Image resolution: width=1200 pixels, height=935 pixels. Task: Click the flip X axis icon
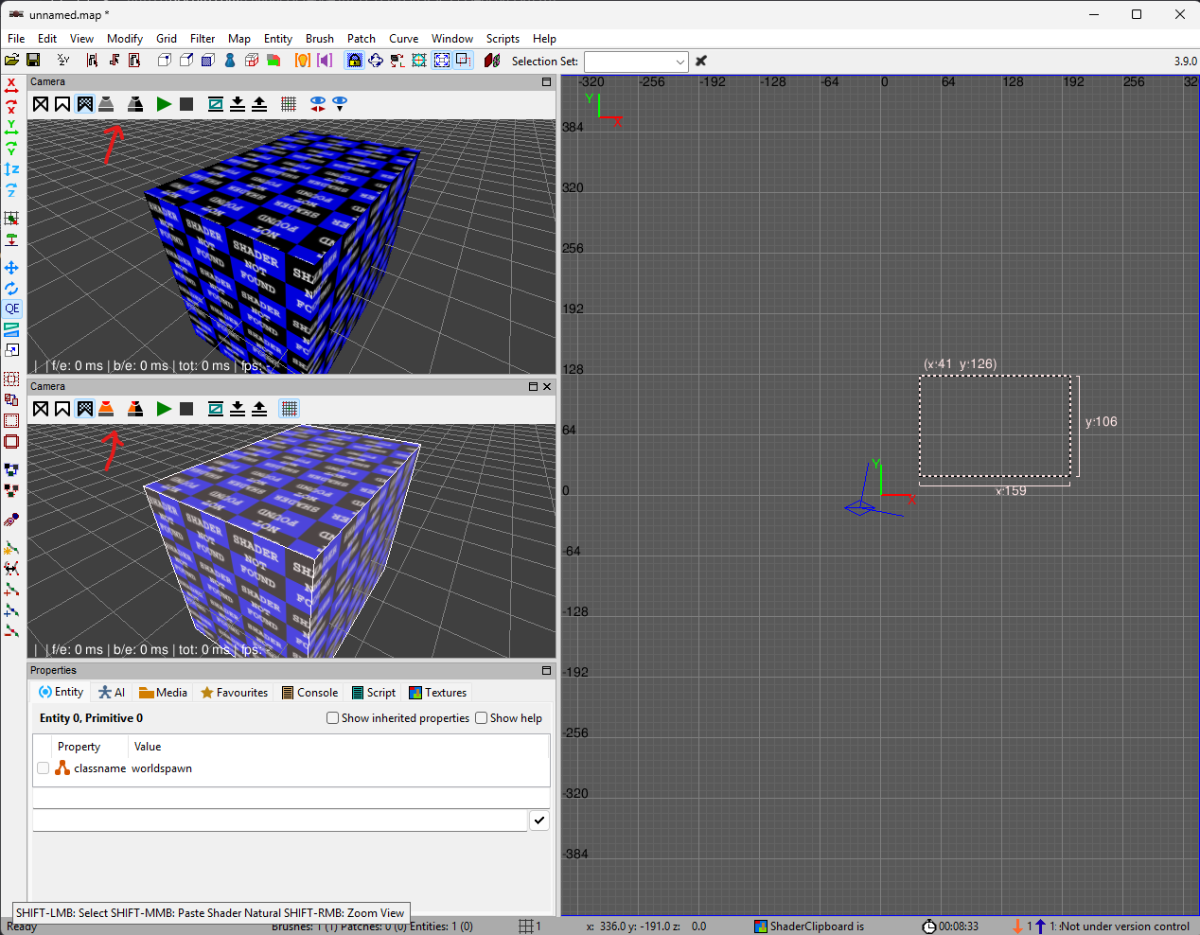12,84
